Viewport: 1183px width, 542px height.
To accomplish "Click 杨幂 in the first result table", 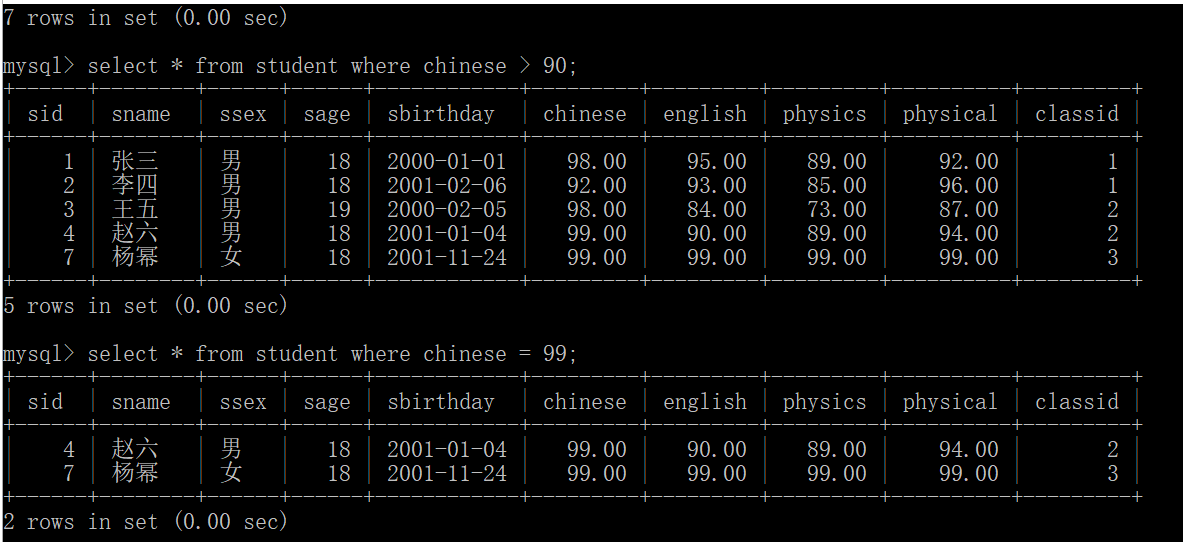I will 135,257.
